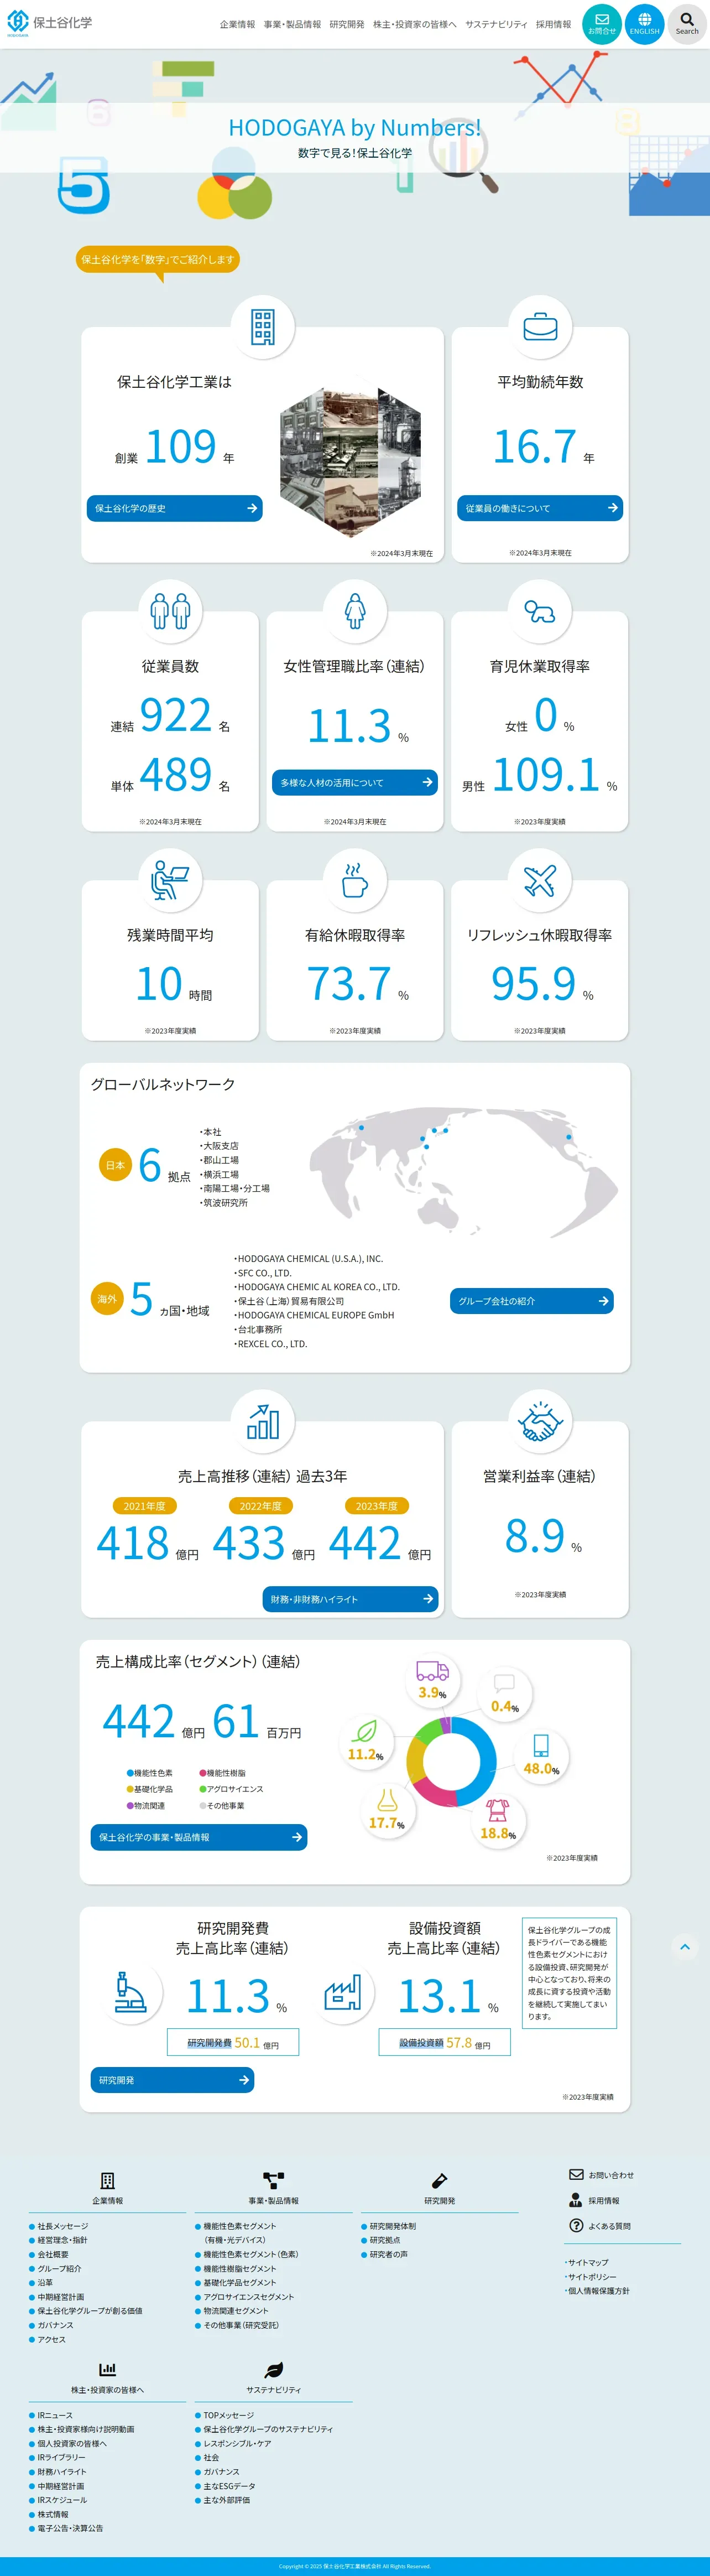This screenshot has height=2576, width=710.
Task: Open the お問合せ mail icon button
Action: pyautogui.click(x=602, y=24)
